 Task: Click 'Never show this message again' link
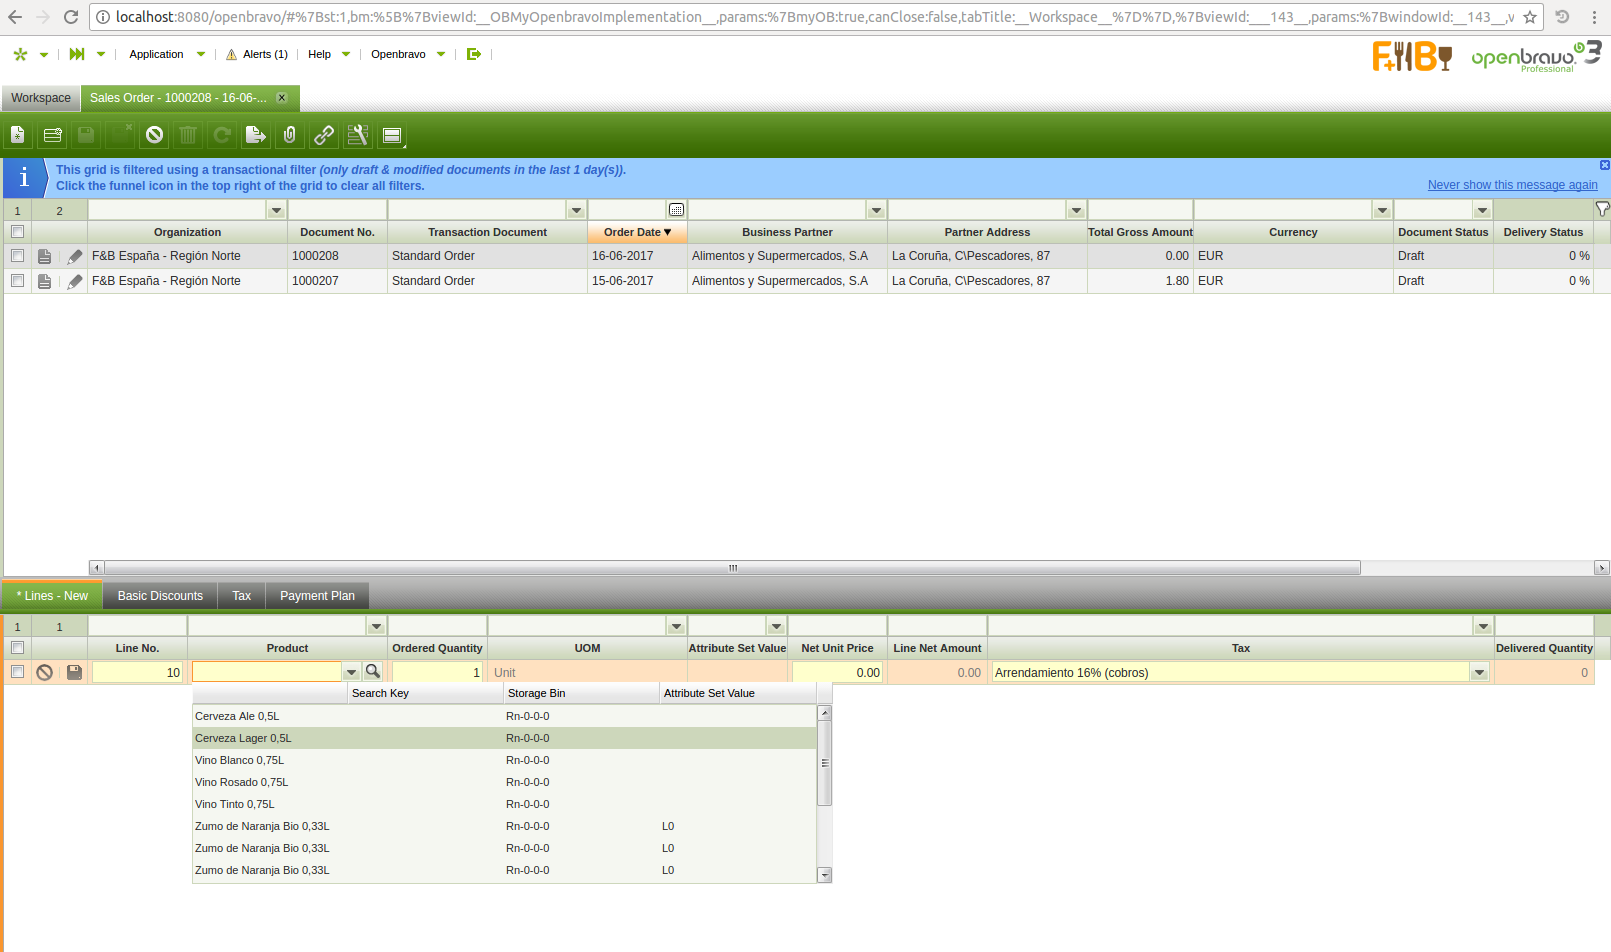1512,185
